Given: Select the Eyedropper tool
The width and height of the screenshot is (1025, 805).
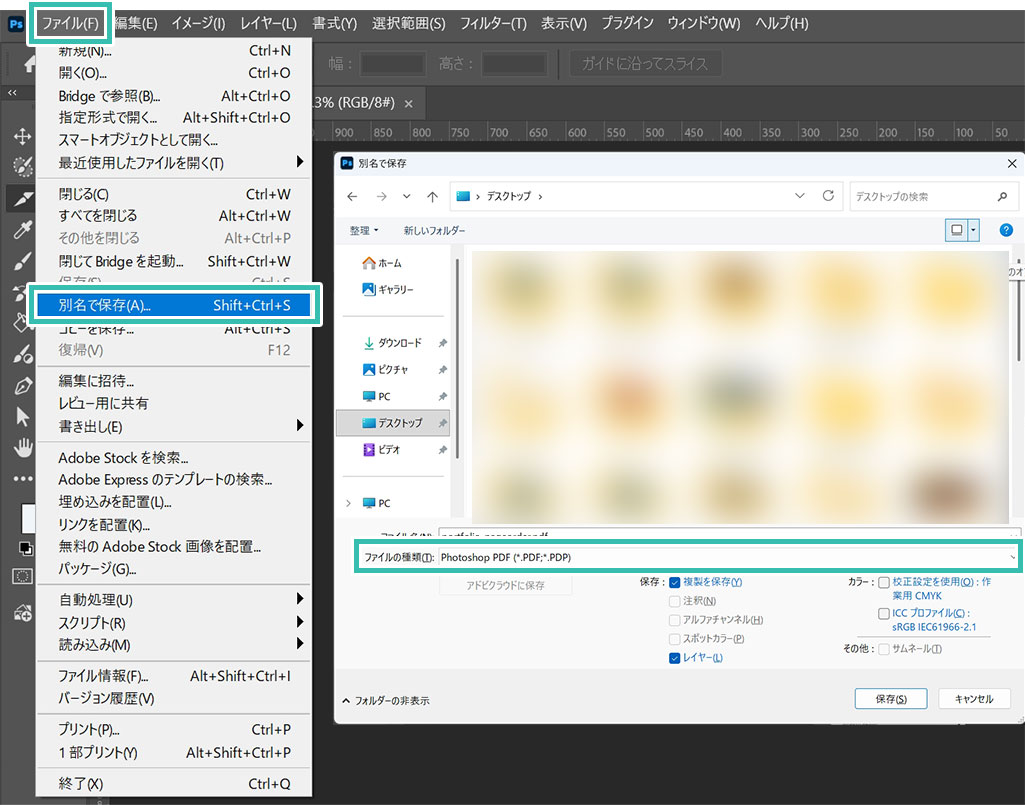Looking at the screenshot, I should point(21,231).
